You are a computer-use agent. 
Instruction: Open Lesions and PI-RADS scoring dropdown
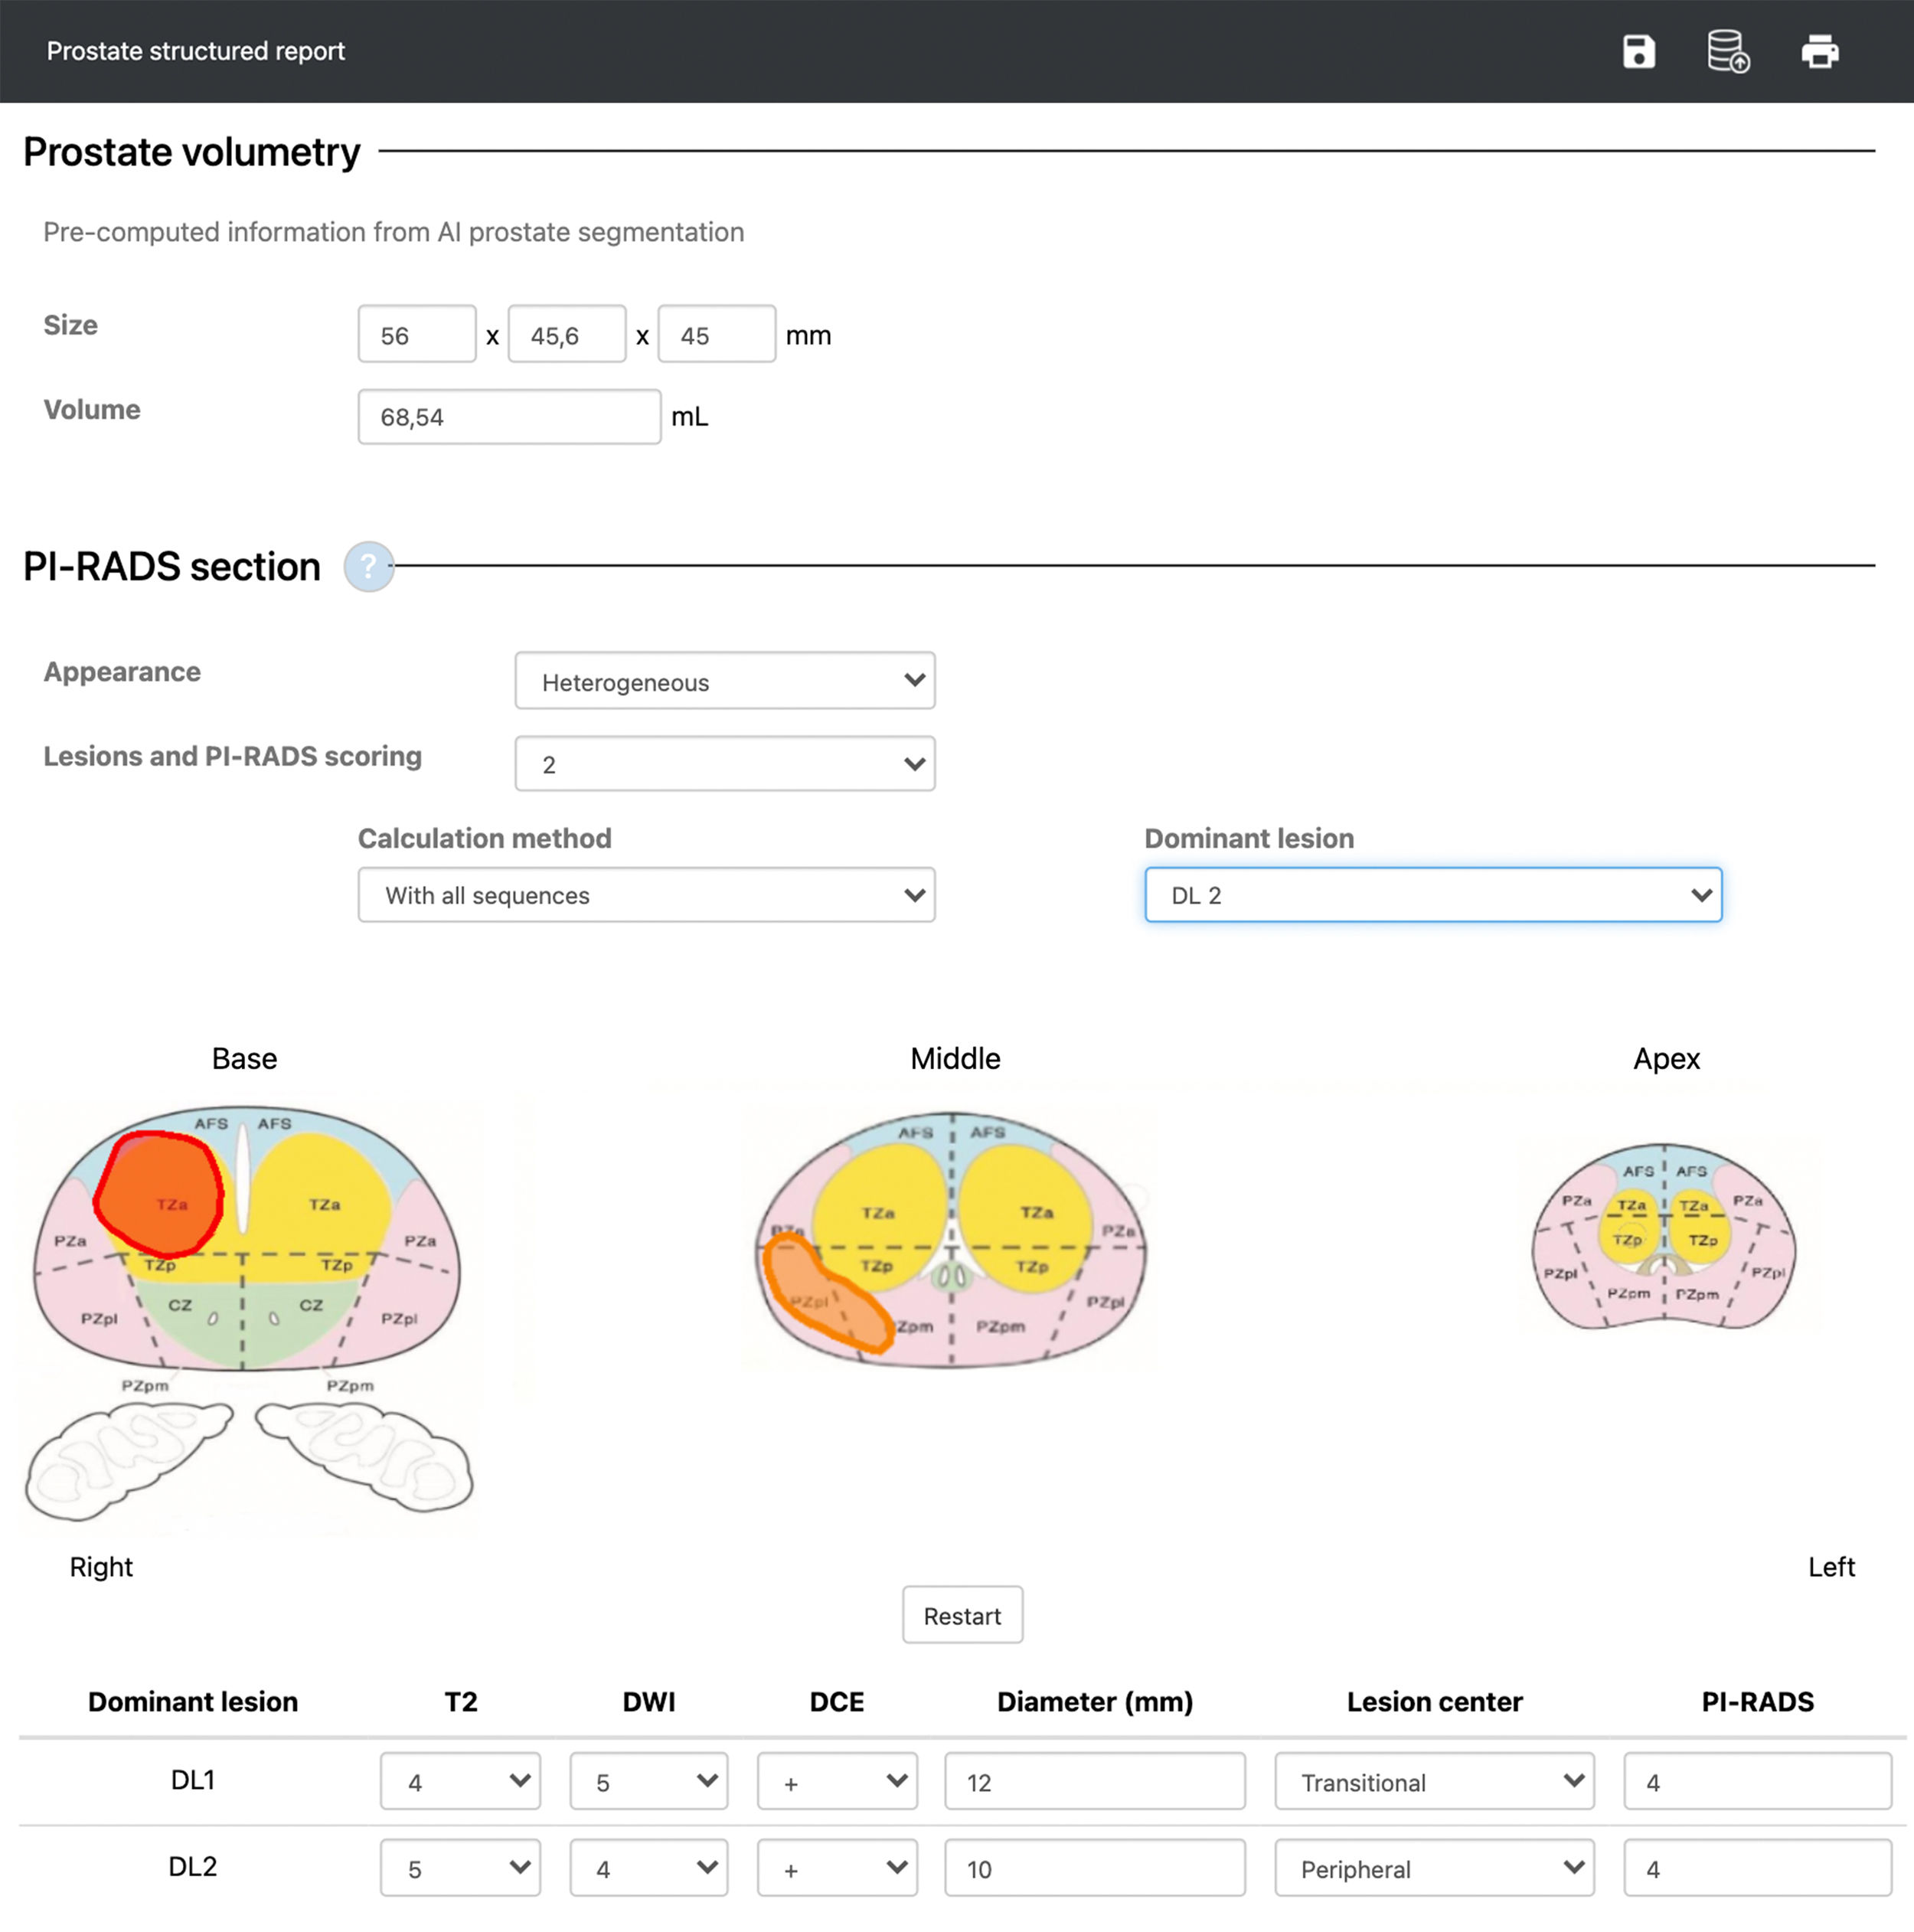point(725,764)
